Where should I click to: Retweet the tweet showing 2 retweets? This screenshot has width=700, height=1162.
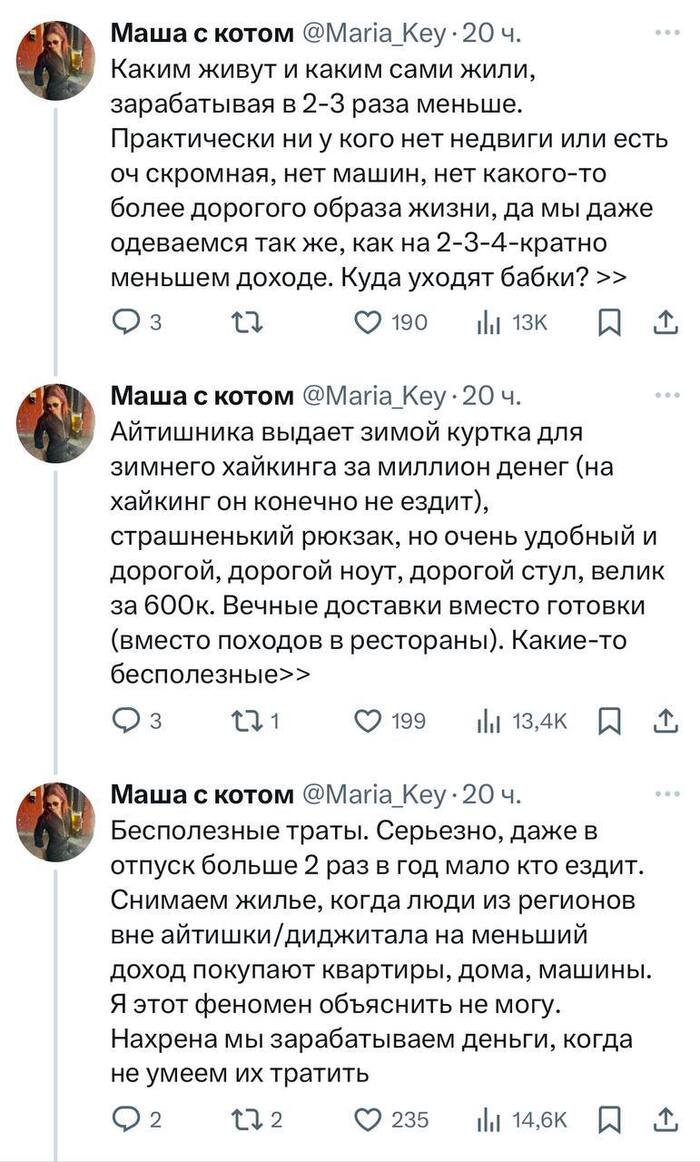[242, 1119]
